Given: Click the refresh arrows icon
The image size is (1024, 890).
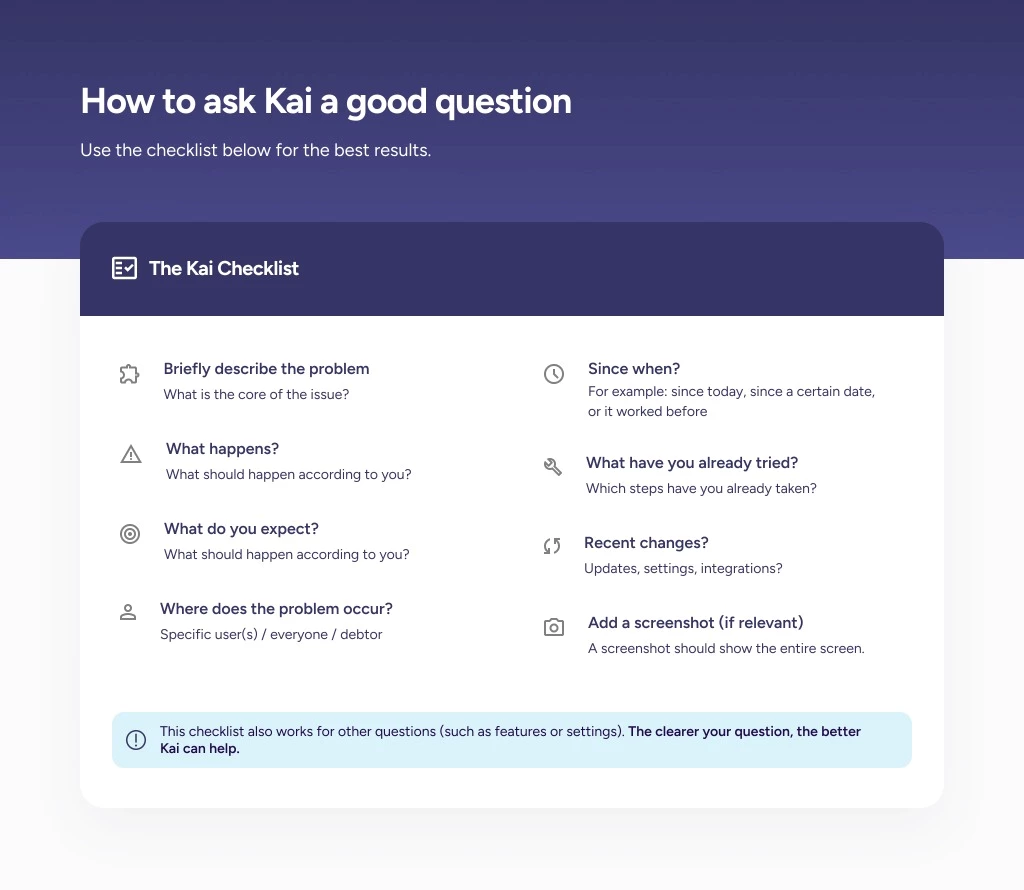Looking at the screenshot, I should pos(552,546).
